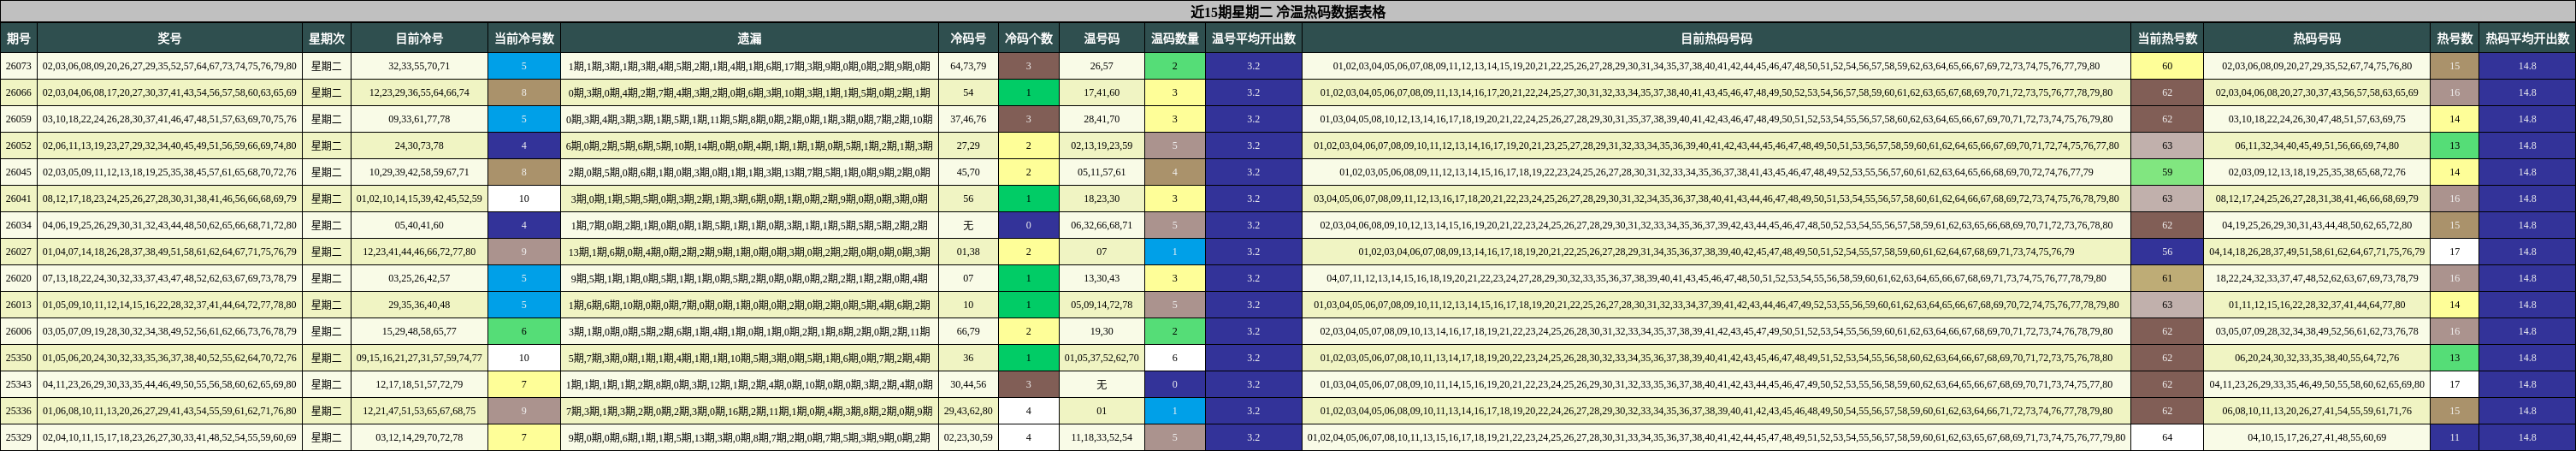
Task: Select period number 26073
Action: [x=19, y=66]
